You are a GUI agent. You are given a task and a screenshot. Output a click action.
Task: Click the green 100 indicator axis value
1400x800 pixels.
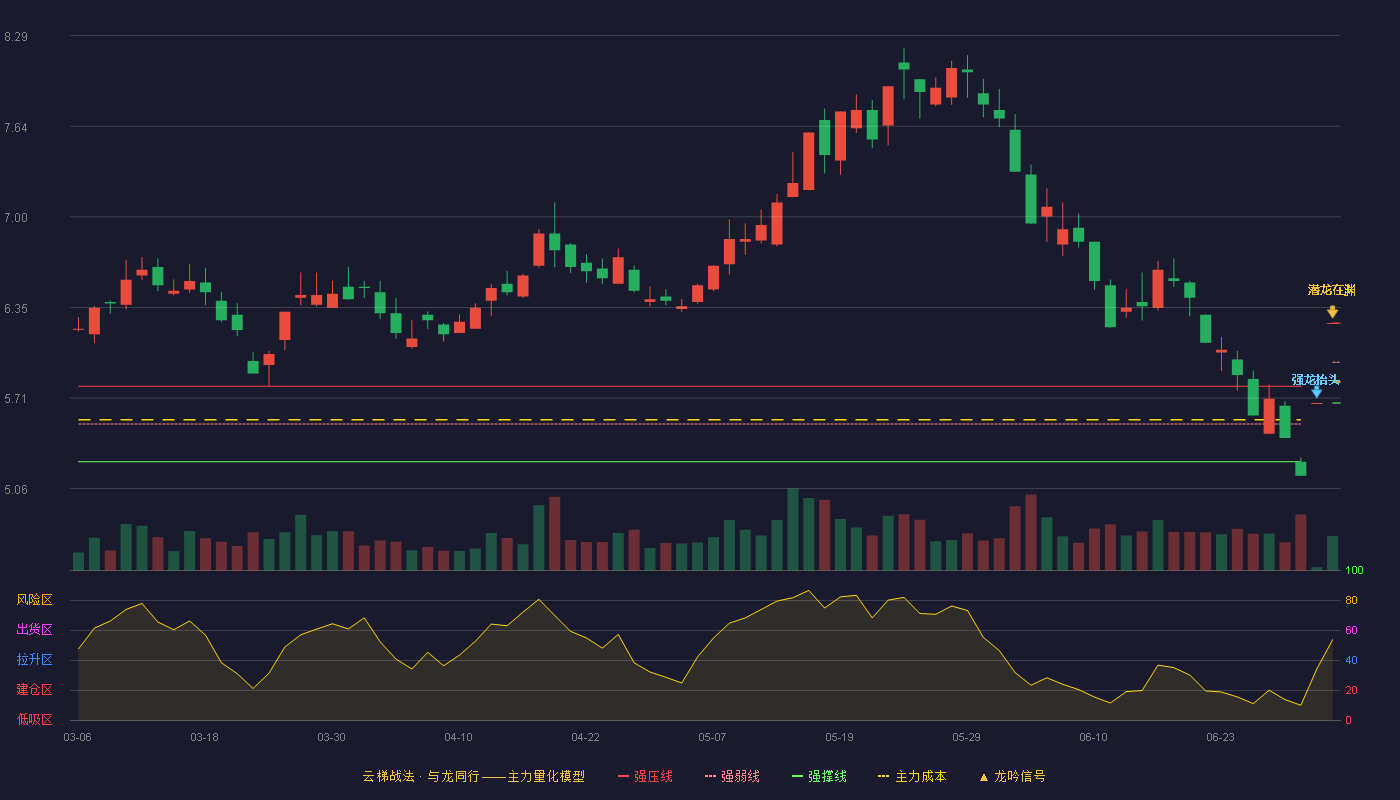pyautogui.click(x=1354, y=571)
